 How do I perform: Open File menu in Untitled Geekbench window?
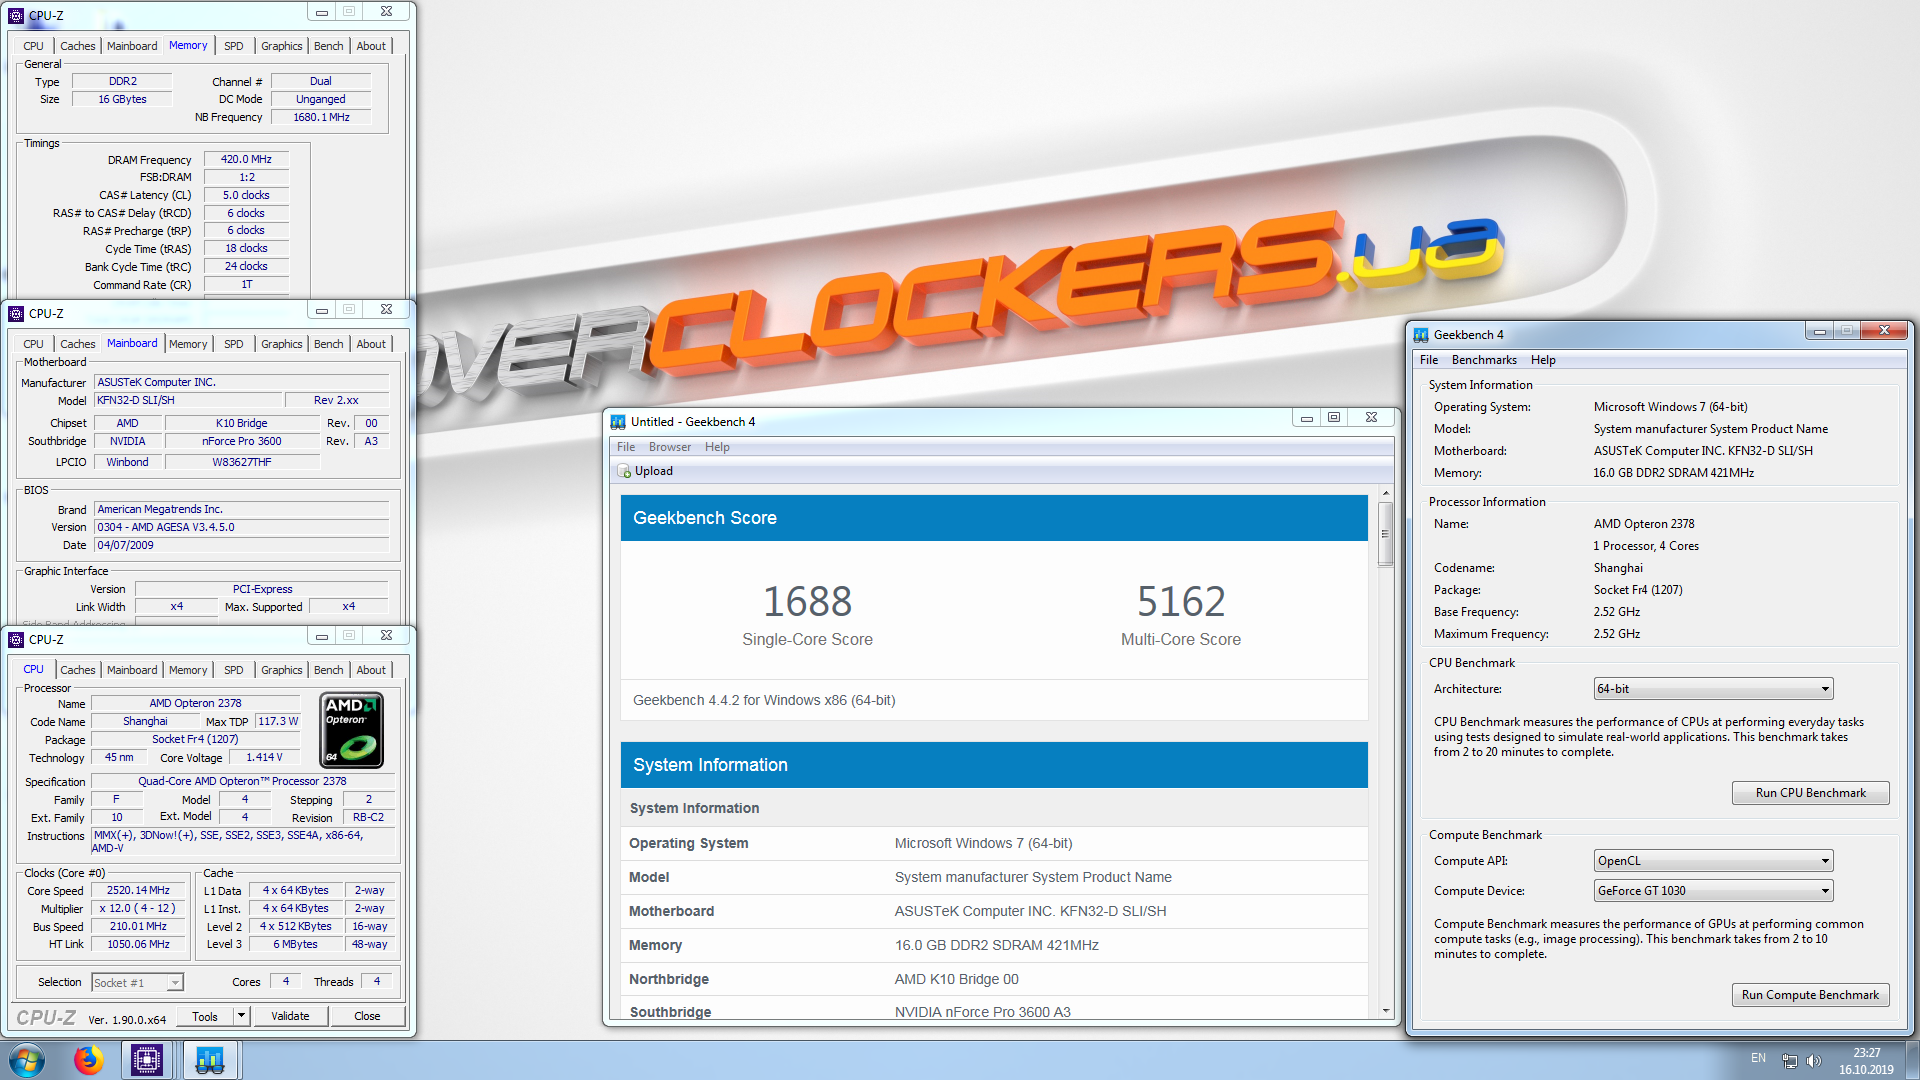coord(626,447)
